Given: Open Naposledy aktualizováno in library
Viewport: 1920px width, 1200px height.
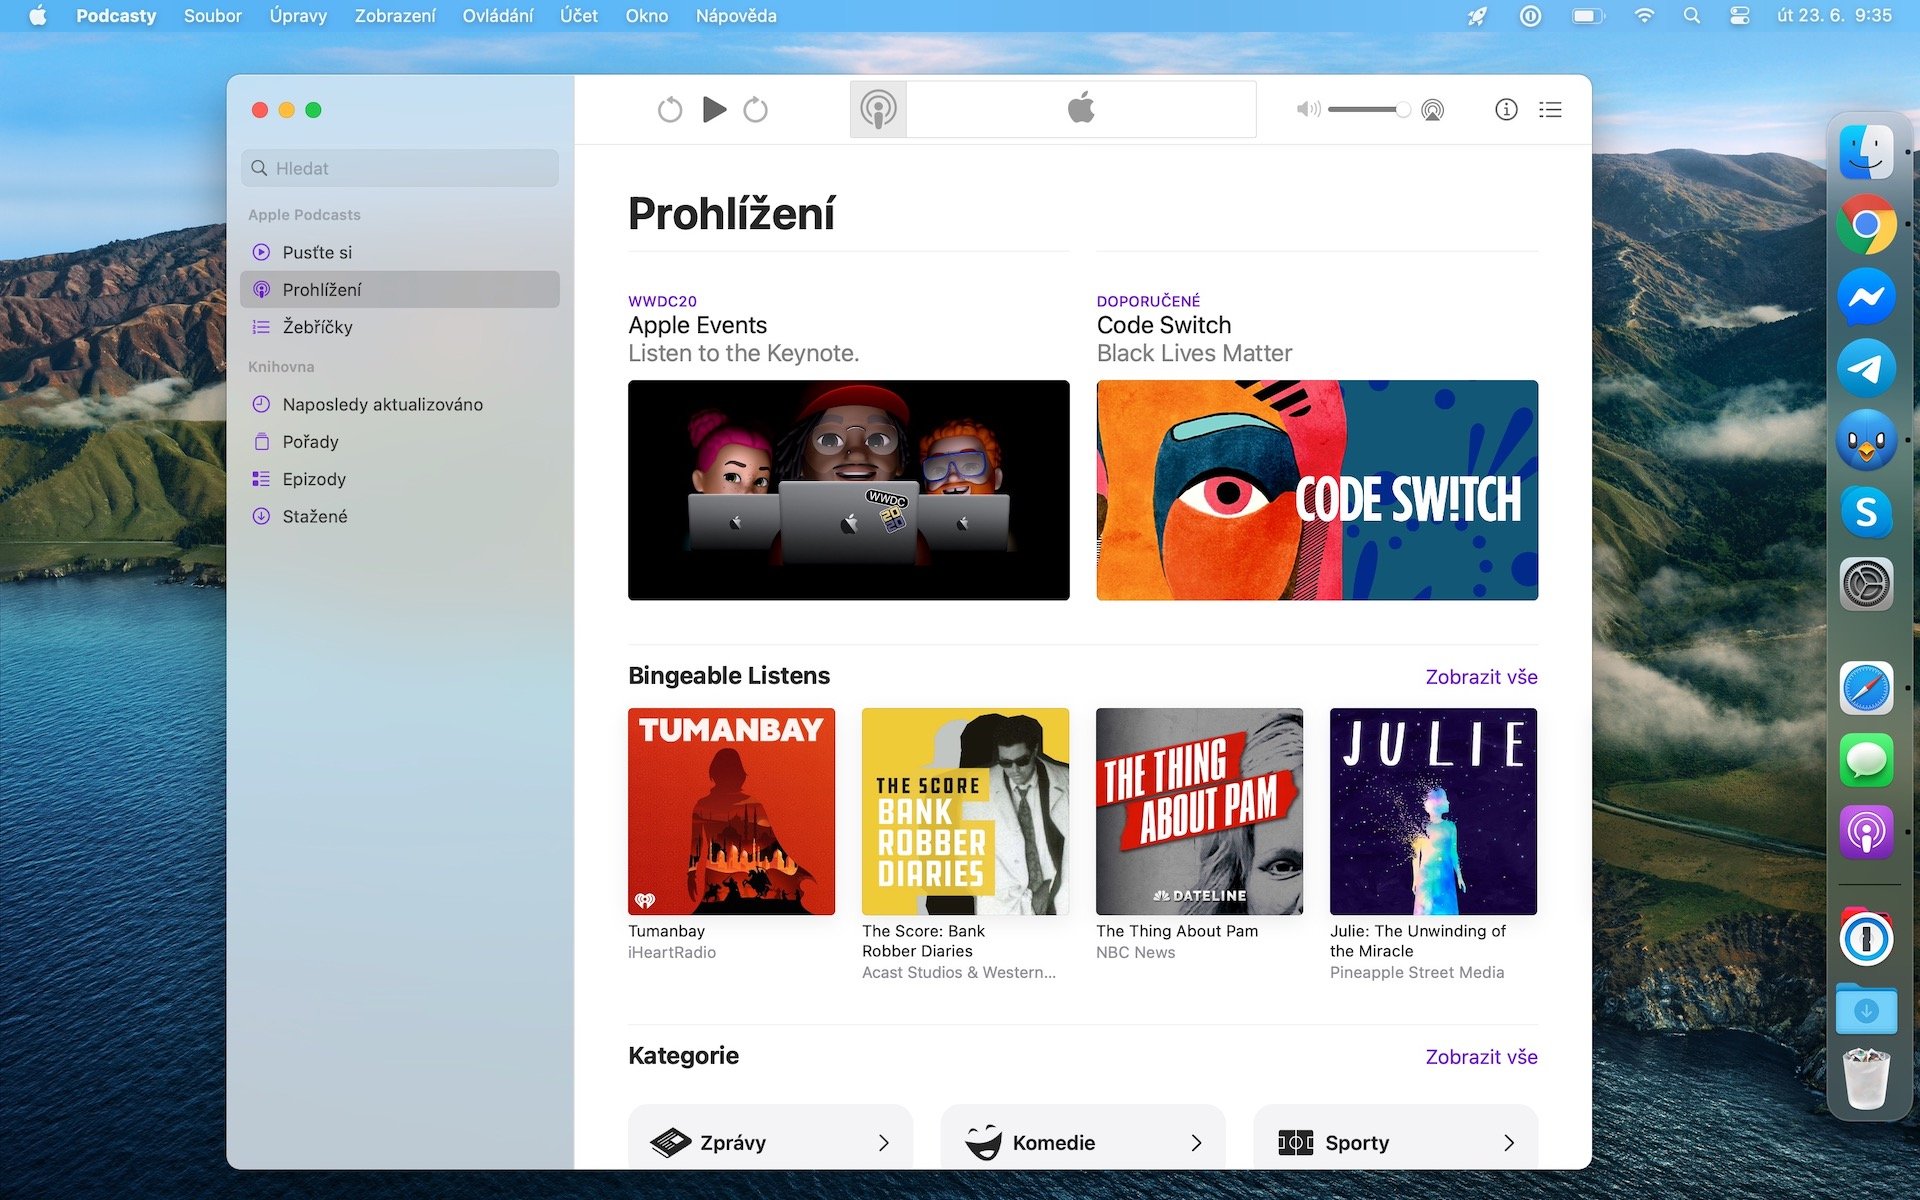Looking at the screenshot, I should pos(400,404).
